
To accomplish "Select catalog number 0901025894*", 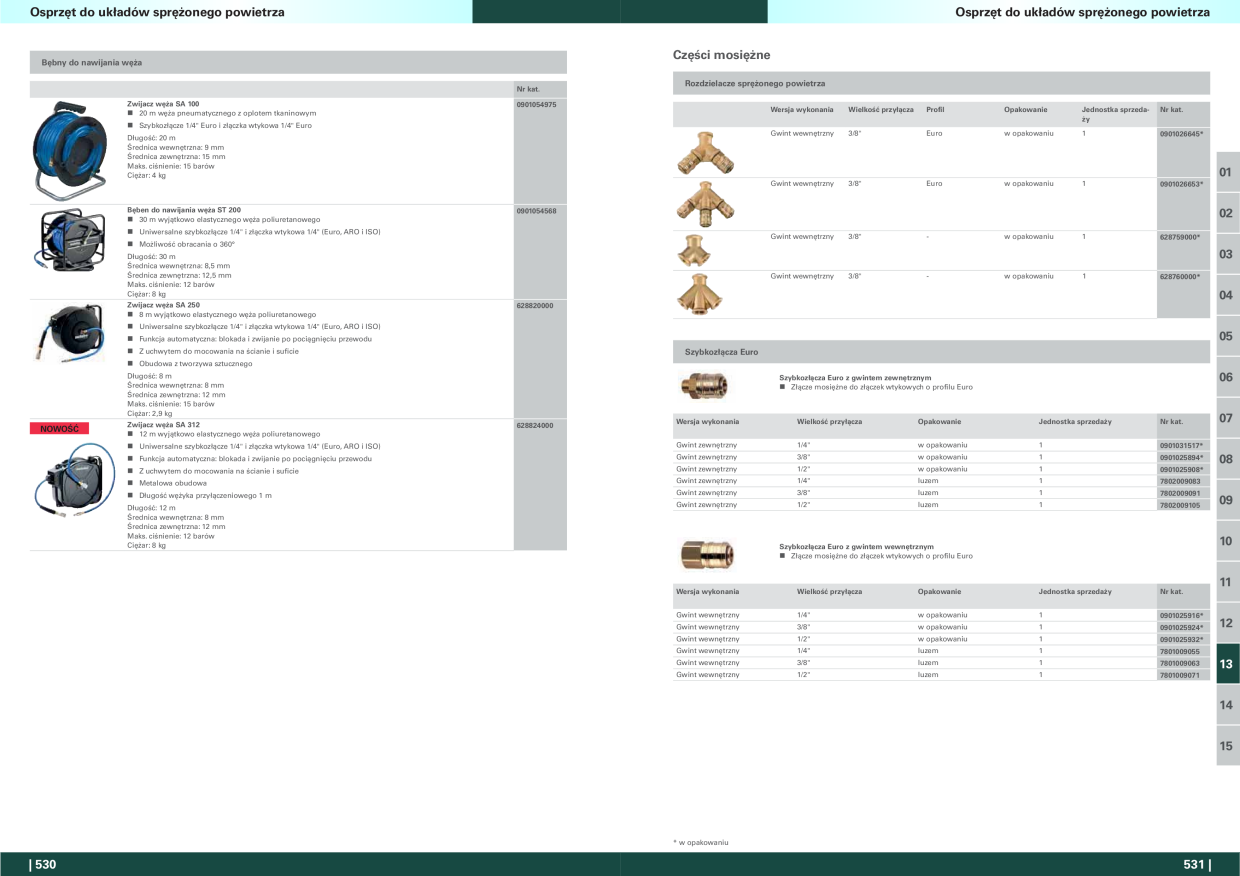I will point(1181,457).
